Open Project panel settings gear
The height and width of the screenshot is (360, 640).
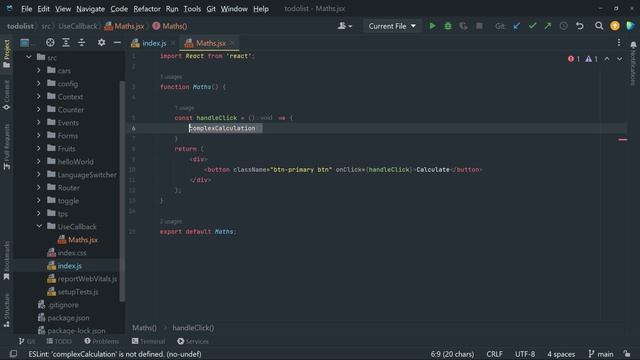tap(101, 42)
